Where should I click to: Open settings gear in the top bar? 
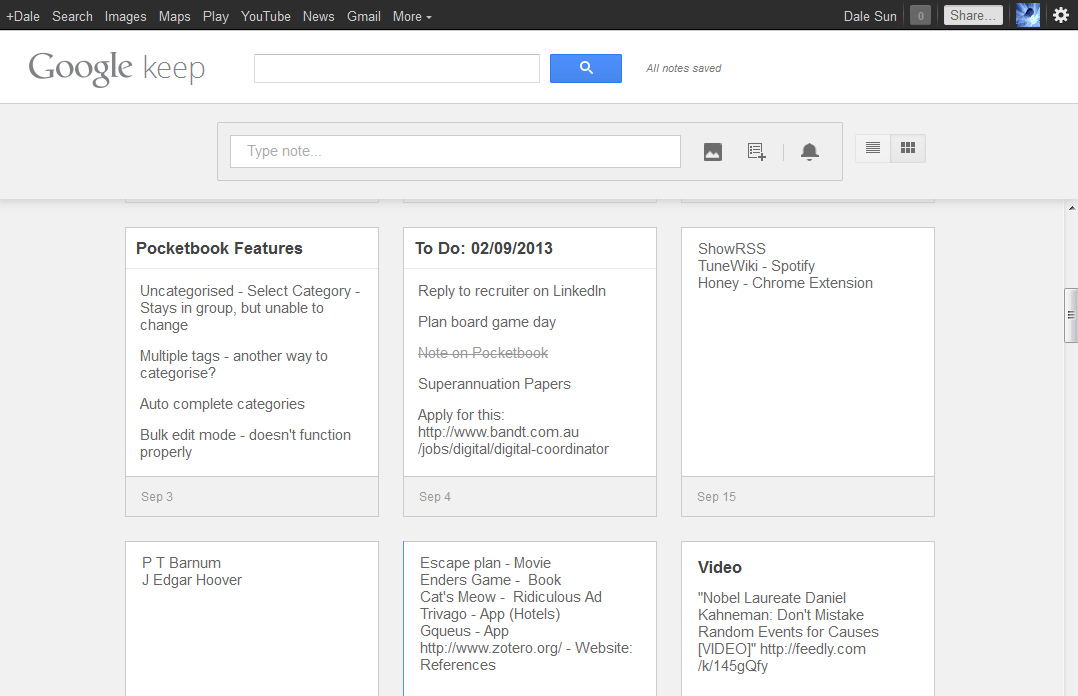click(x=1061, y=15)
